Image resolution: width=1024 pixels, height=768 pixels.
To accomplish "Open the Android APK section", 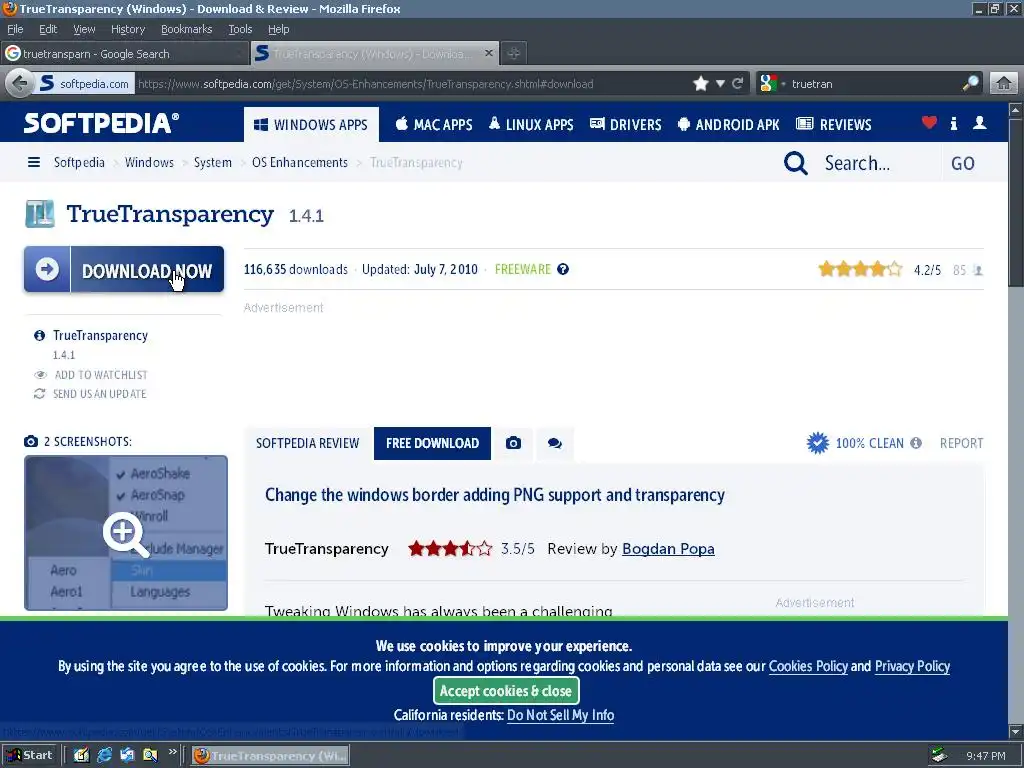I will [x=729, y=124].
